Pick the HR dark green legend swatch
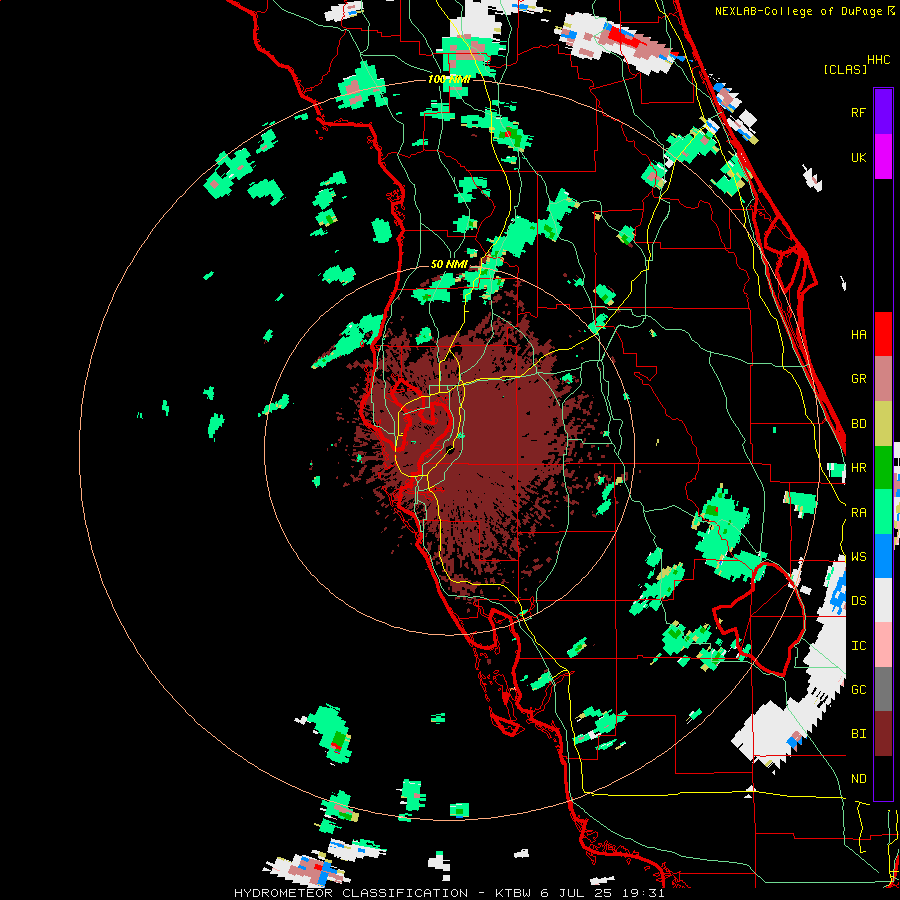Viewport: 900px width, 900px height. pos(883,467)
